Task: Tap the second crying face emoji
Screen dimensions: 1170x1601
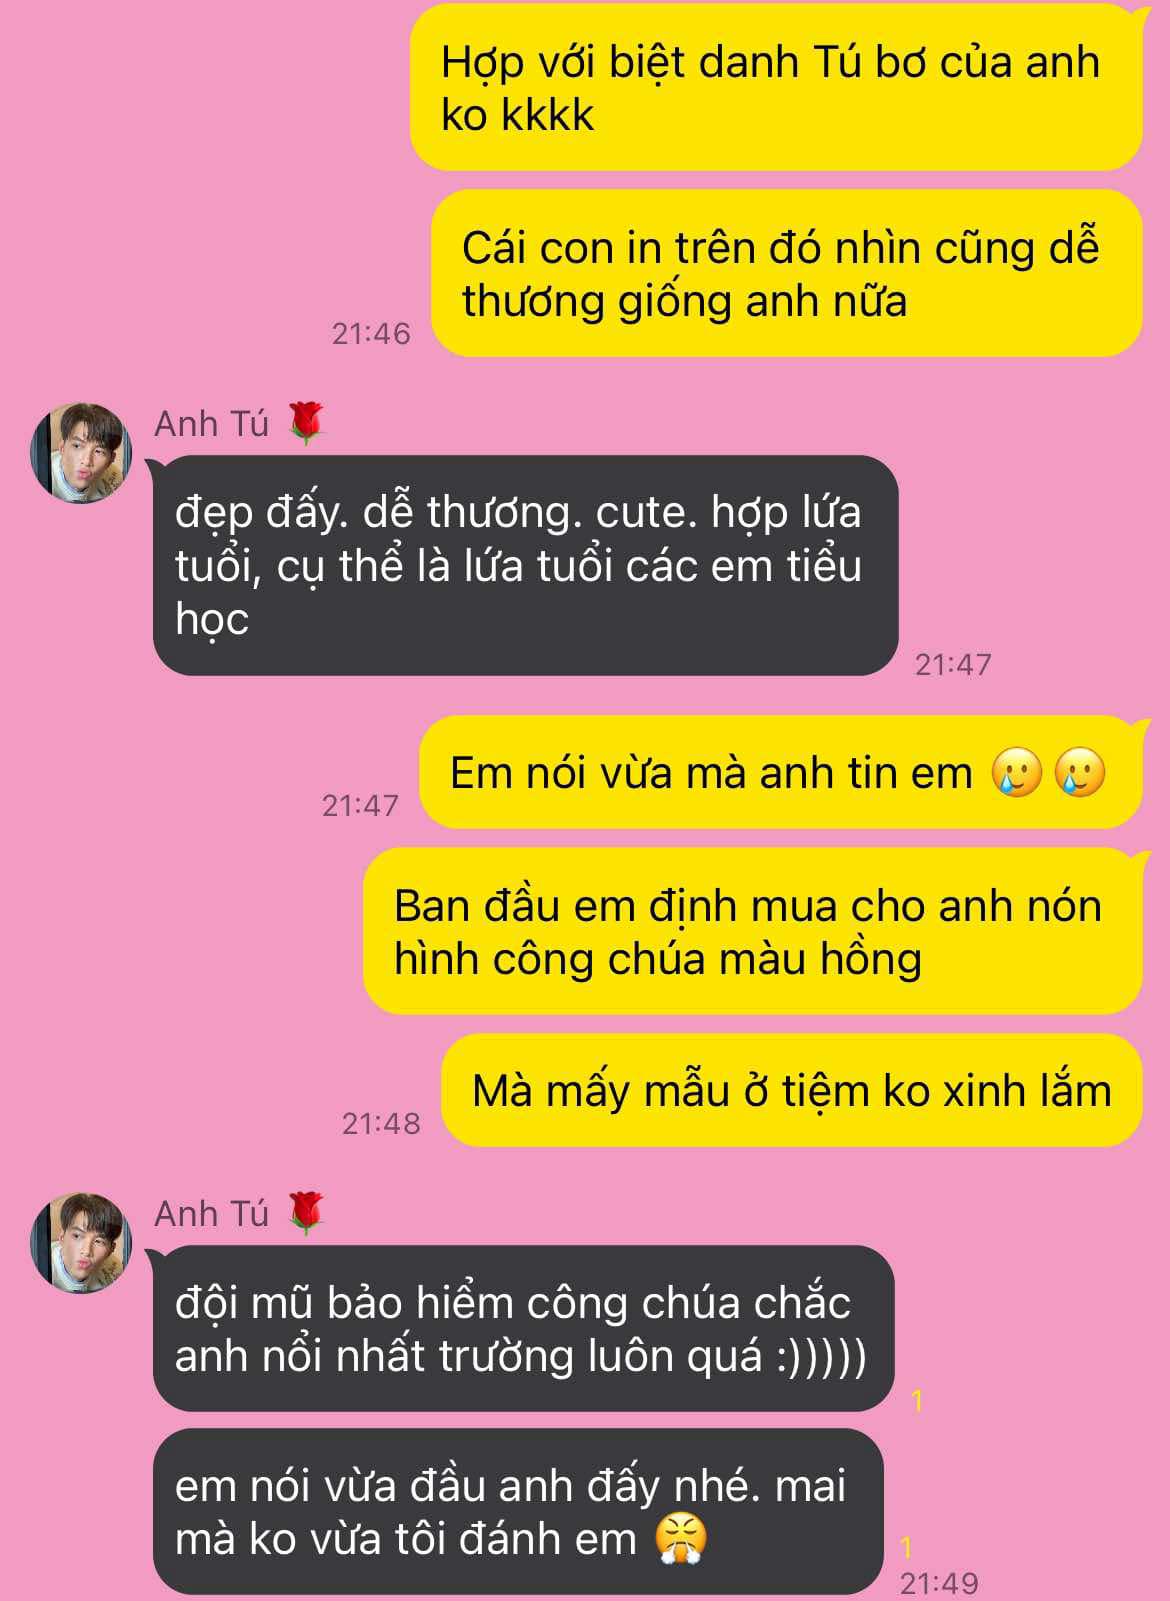Action: [1080, 773]
